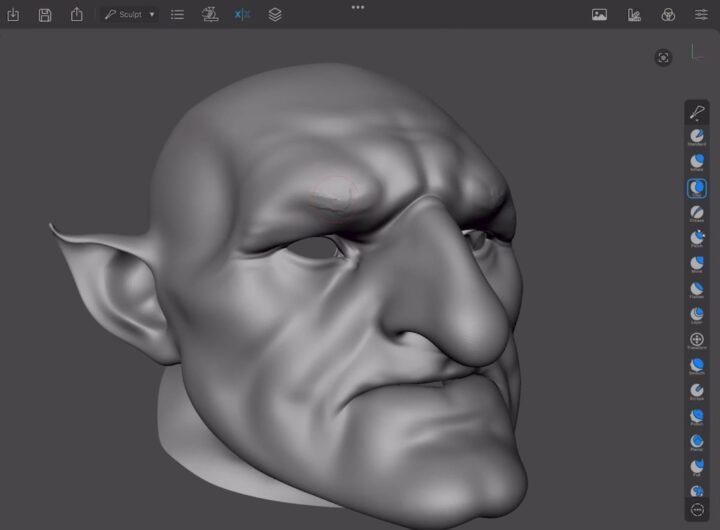Viewport: 720px width, 530px height.
Task: Expand the brush category dropdown above Standard
Action: point(697,113)
